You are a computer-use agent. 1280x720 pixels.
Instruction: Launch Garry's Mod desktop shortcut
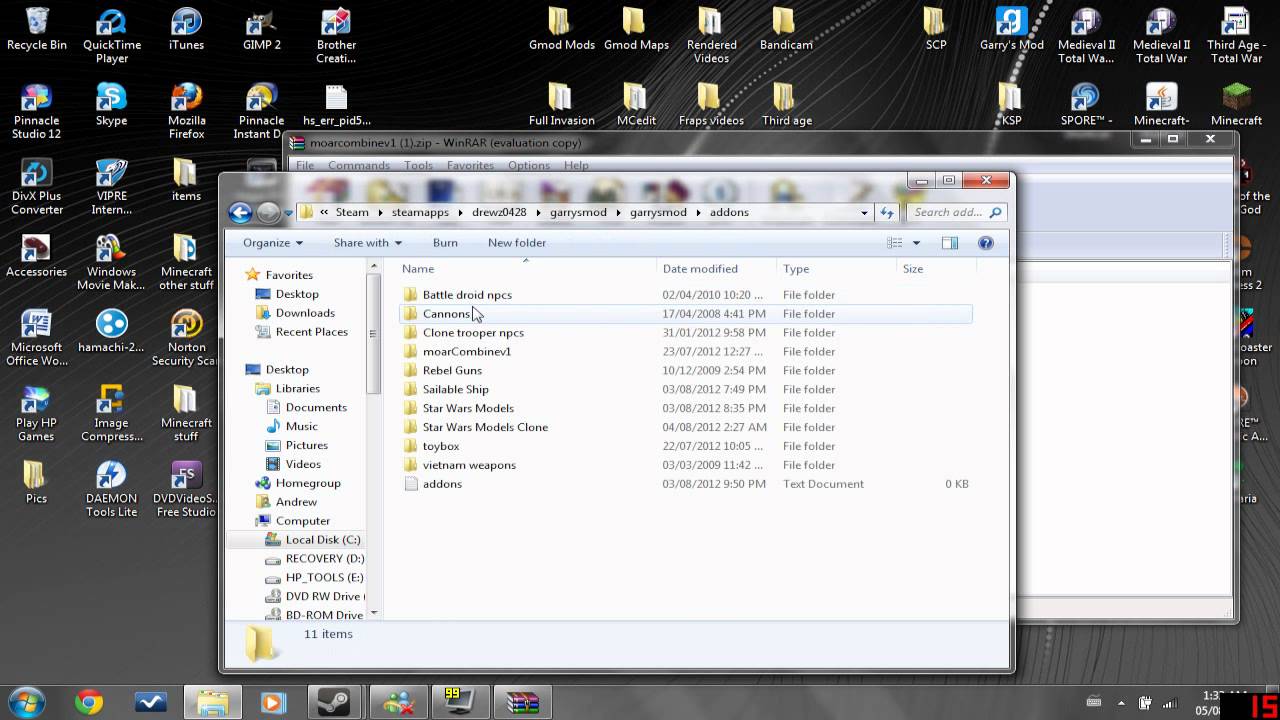(1012, 30)
